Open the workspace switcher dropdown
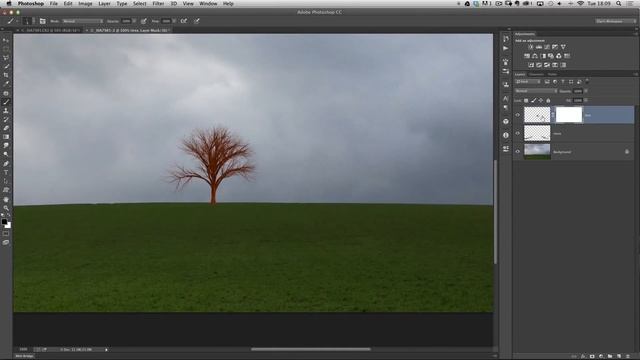 click(616, 21)
